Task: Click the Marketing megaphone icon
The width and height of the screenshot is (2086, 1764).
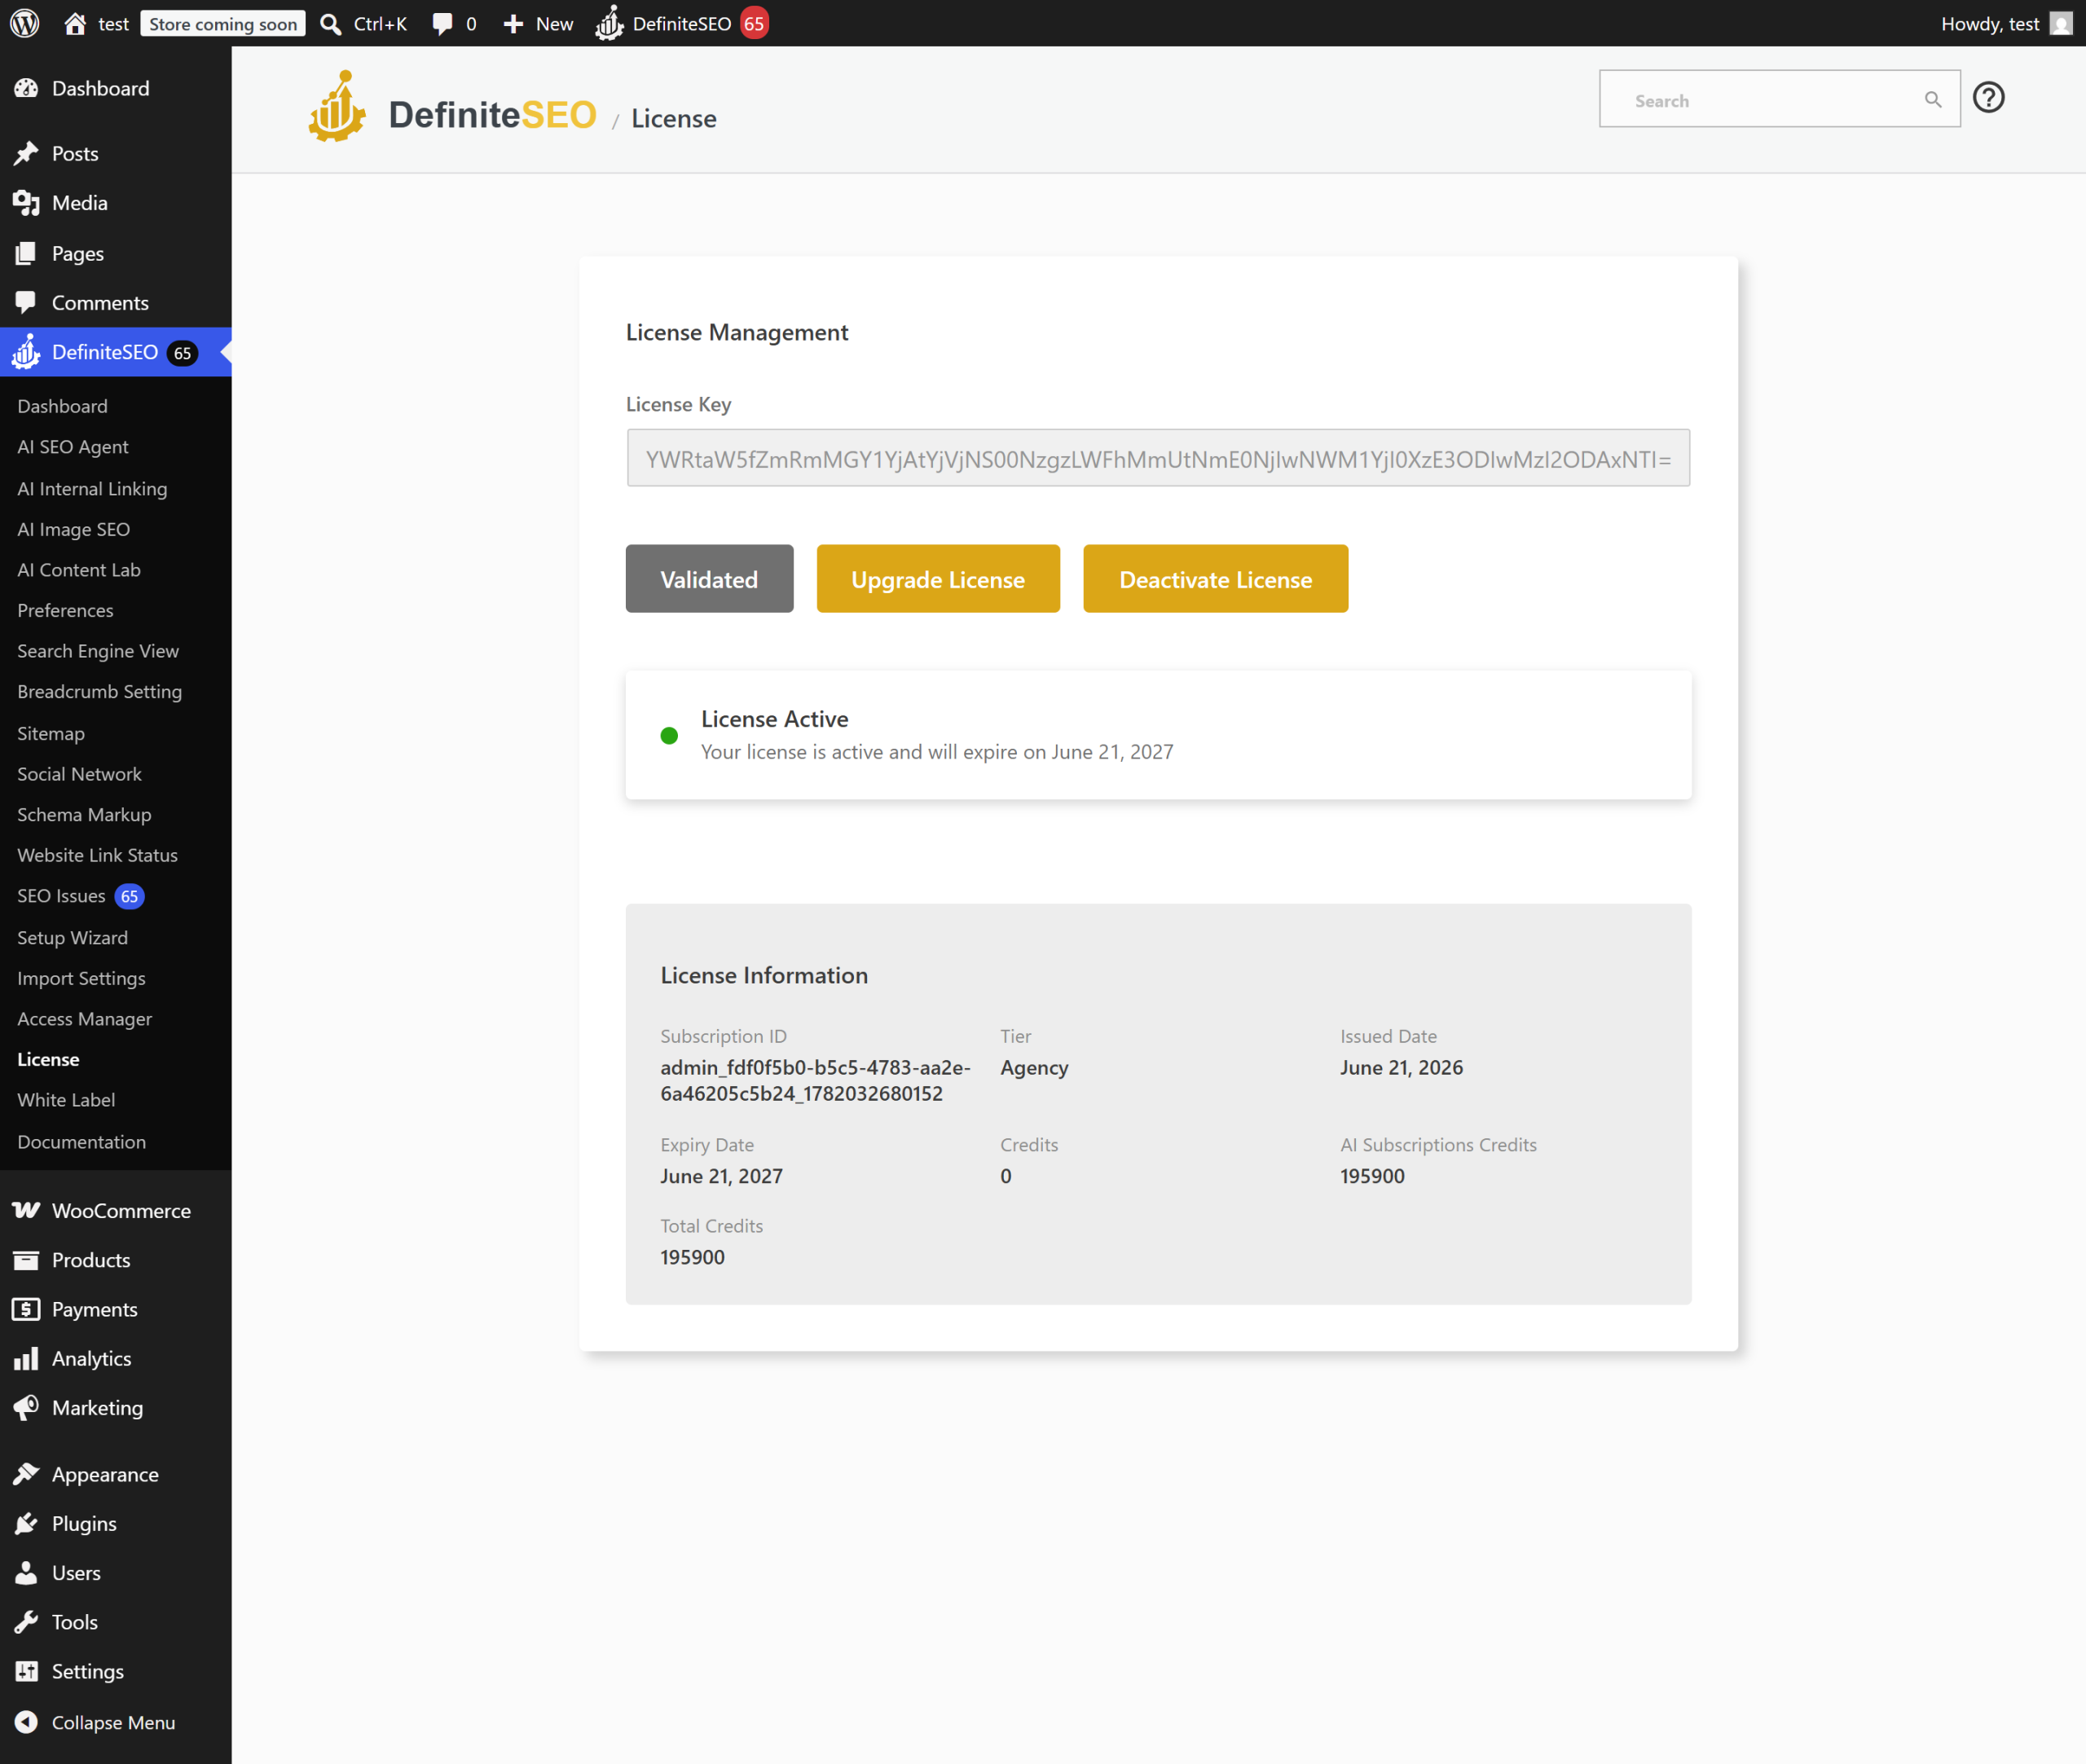Action: pos(26,1407)
